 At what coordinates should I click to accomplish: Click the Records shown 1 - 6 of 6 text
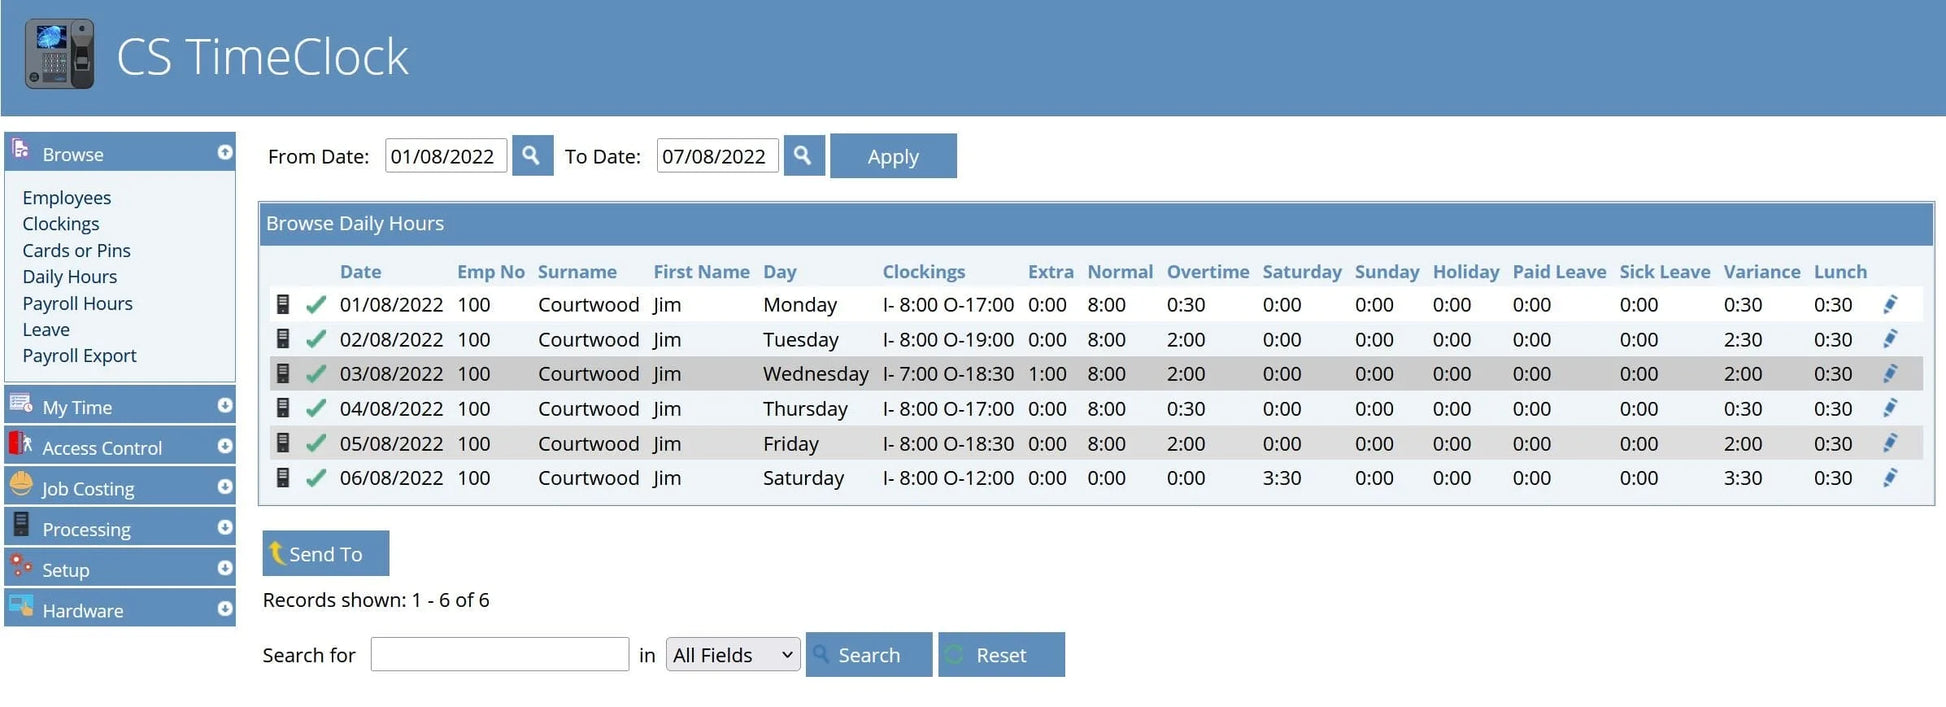(x=376, y=600)
